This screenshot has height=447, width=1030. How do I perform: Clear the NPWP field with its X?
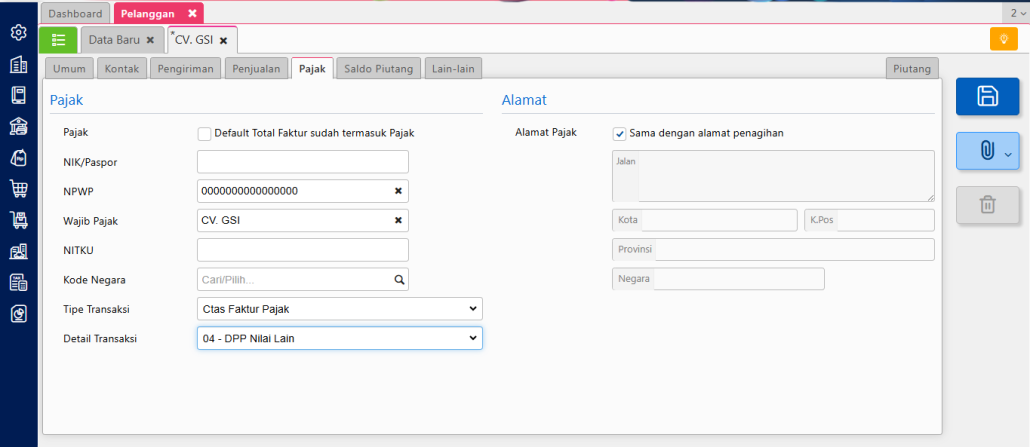(x=397, y=191)
